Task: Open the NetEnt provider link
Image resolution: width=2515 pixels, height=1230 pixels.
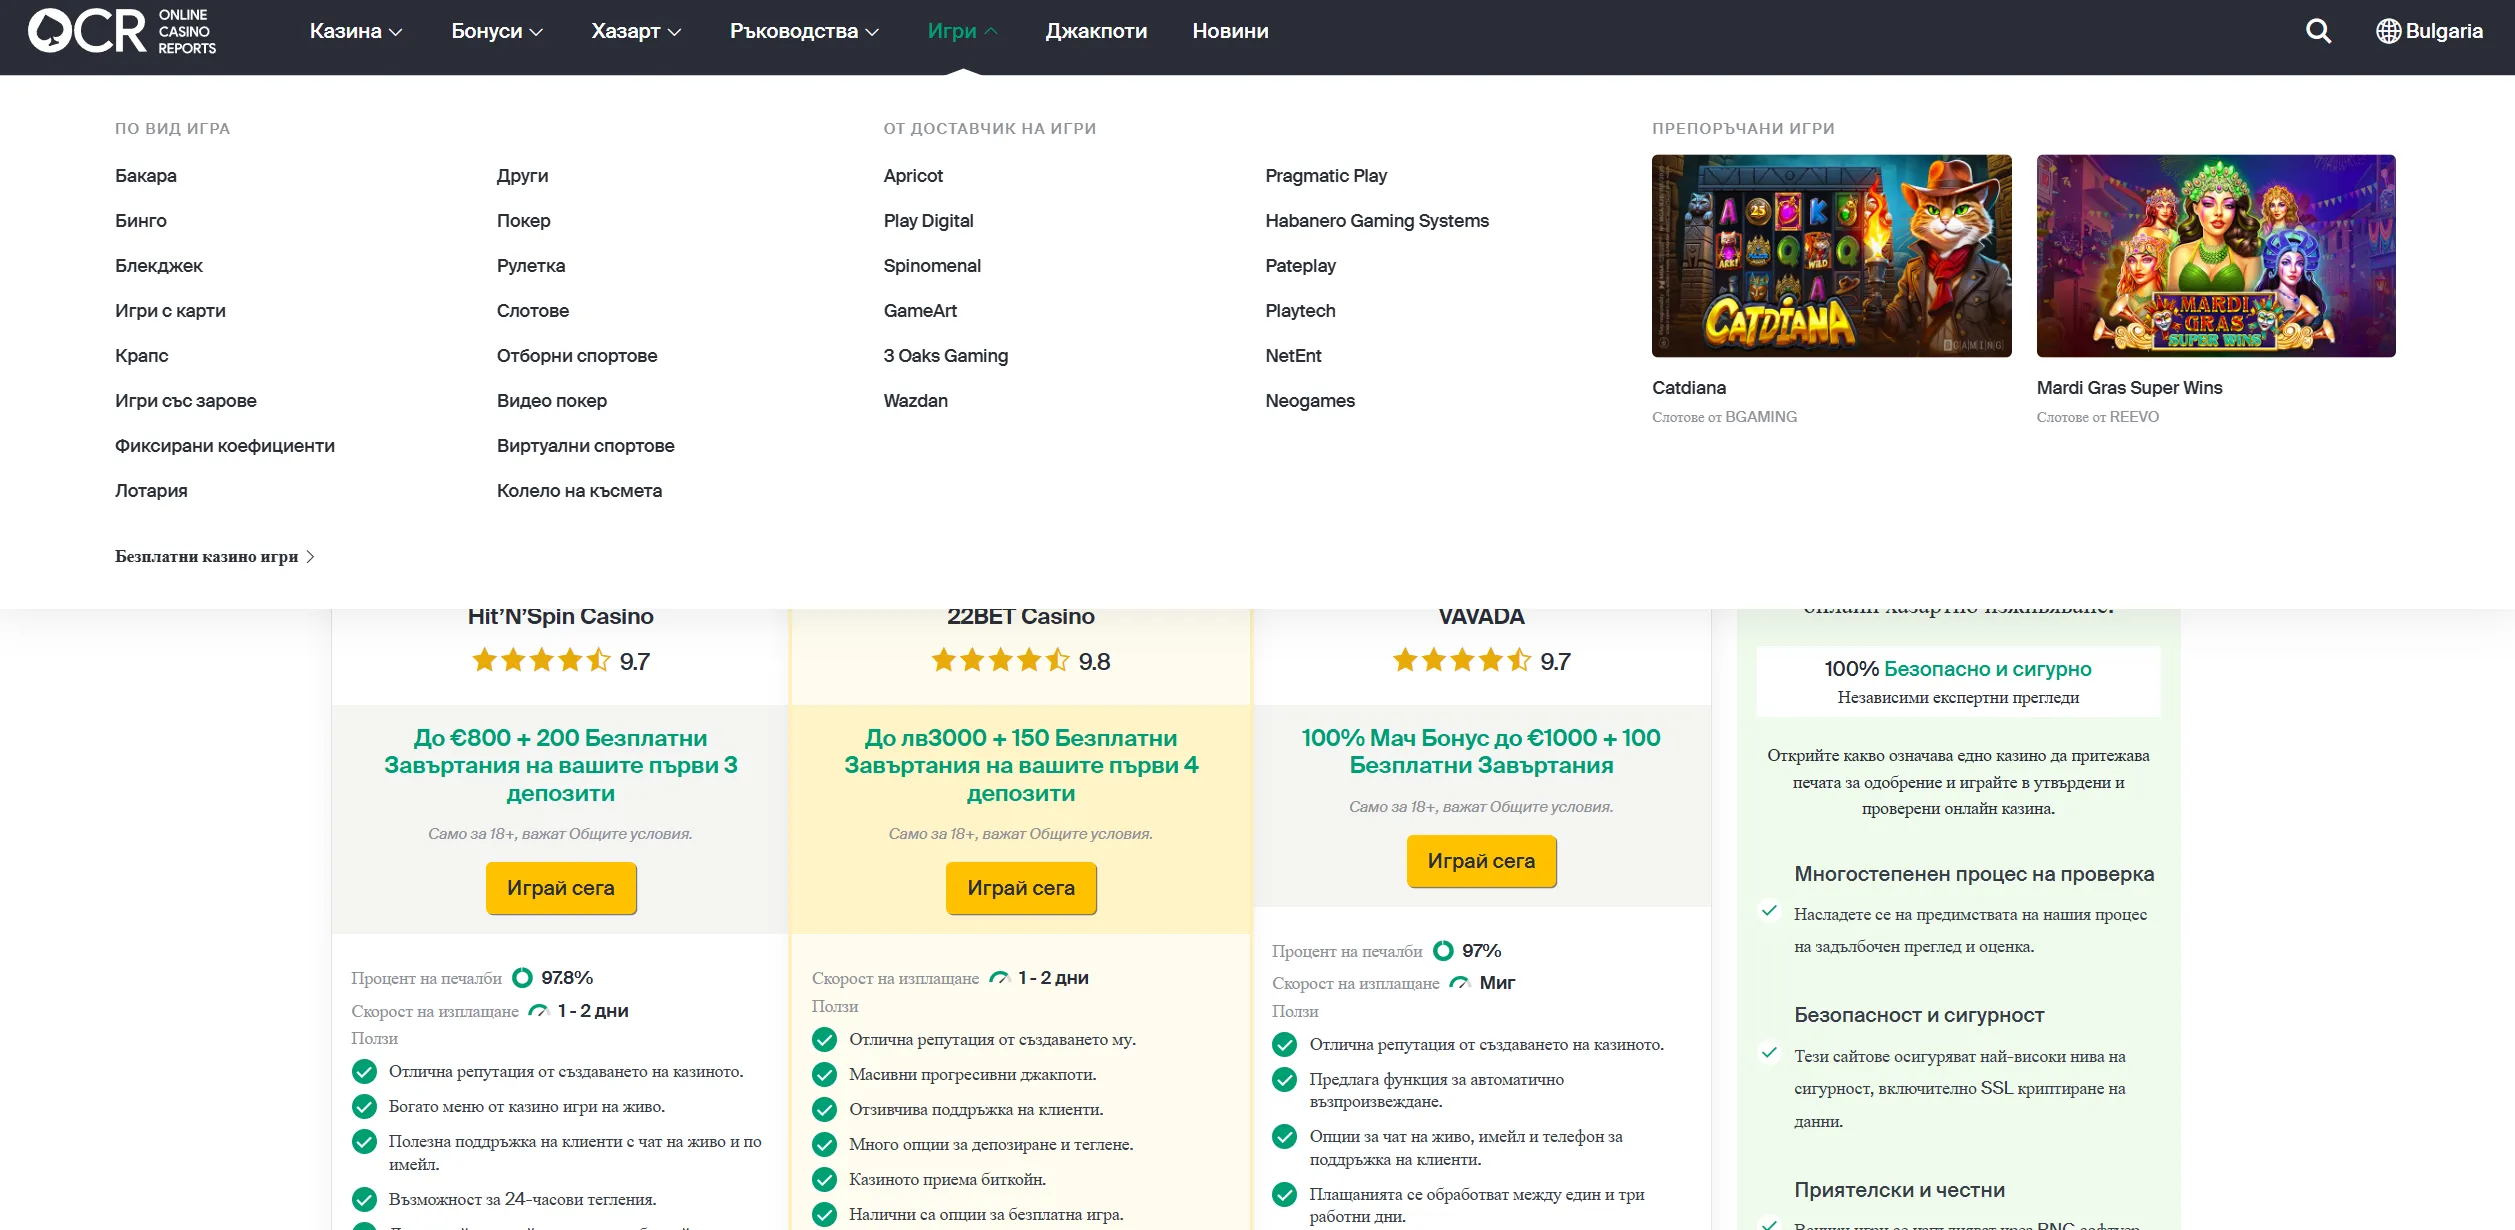Action: (x=1293, y=356)
